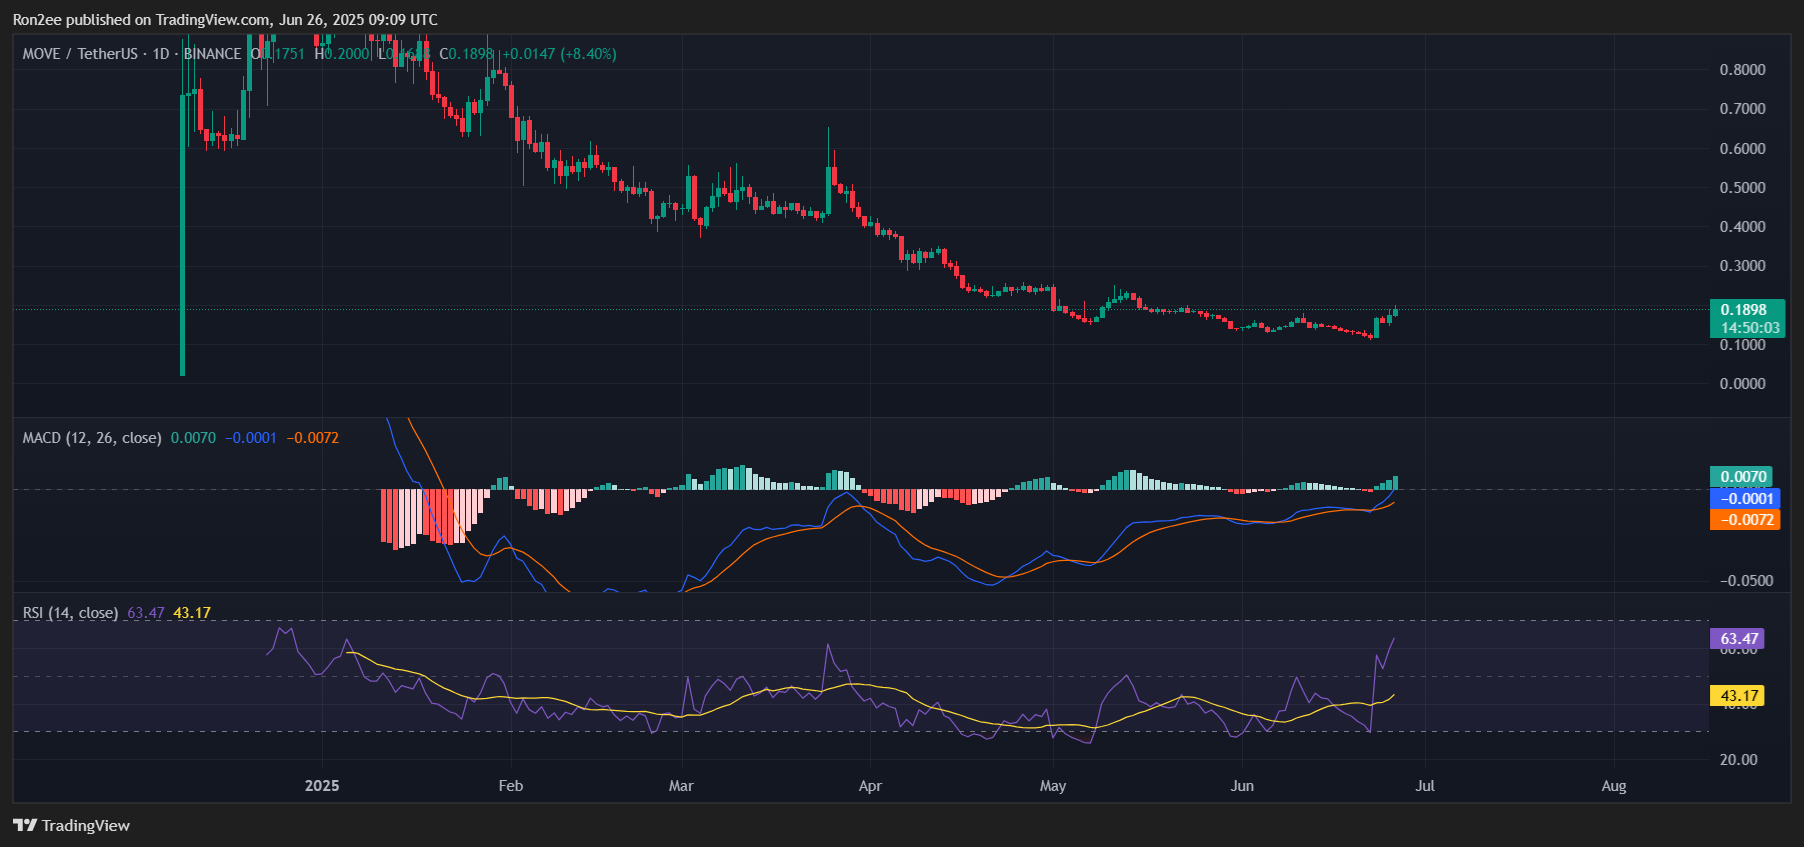Select Aug on the time axis
This screenshot has height=847, width=1804.
click(1613, 786)
